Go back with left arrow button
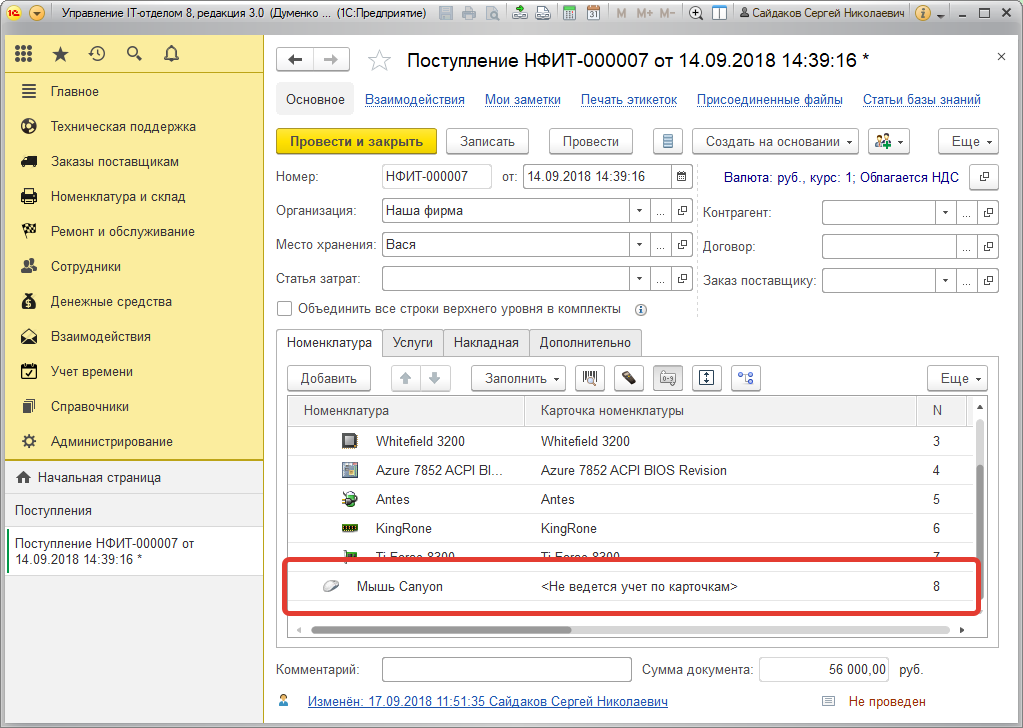The image size is (1023, 728). click(x=295, y=60)
